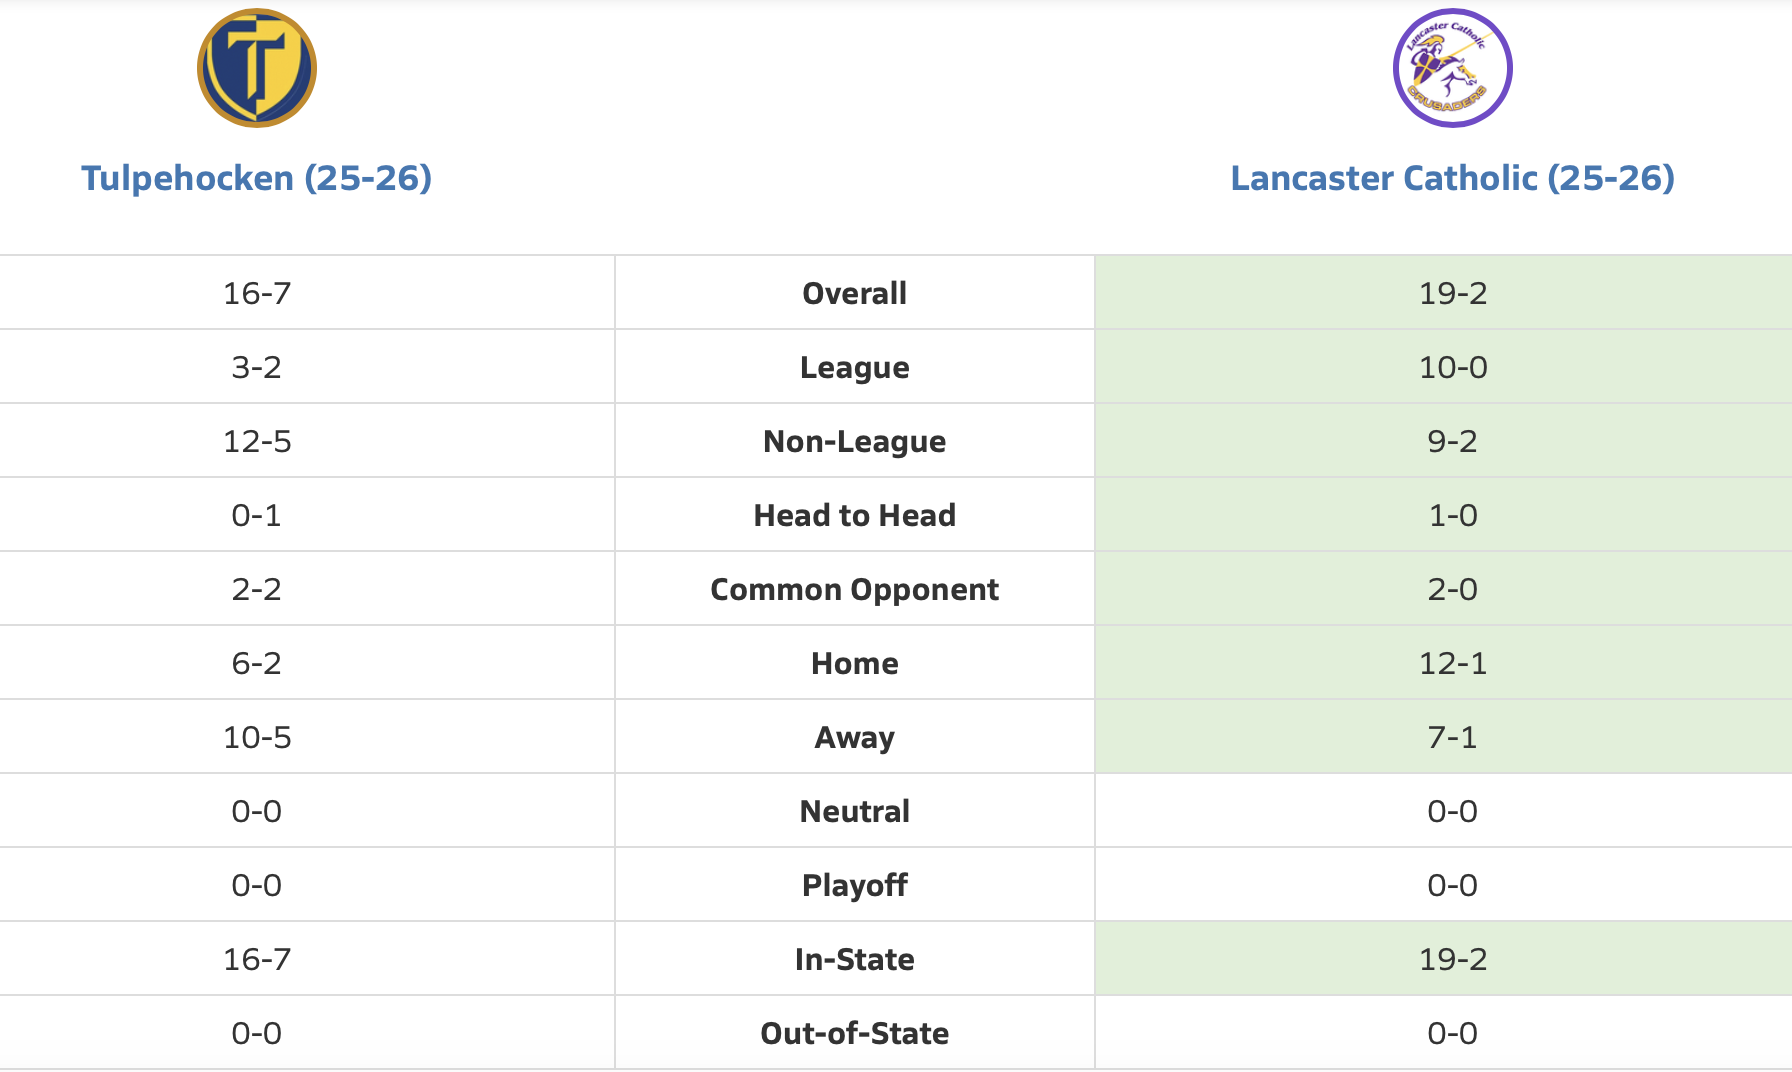Open the Tulpehocken (25-26) team link
The image size is (1792, 1072).
tap(257, 178)
